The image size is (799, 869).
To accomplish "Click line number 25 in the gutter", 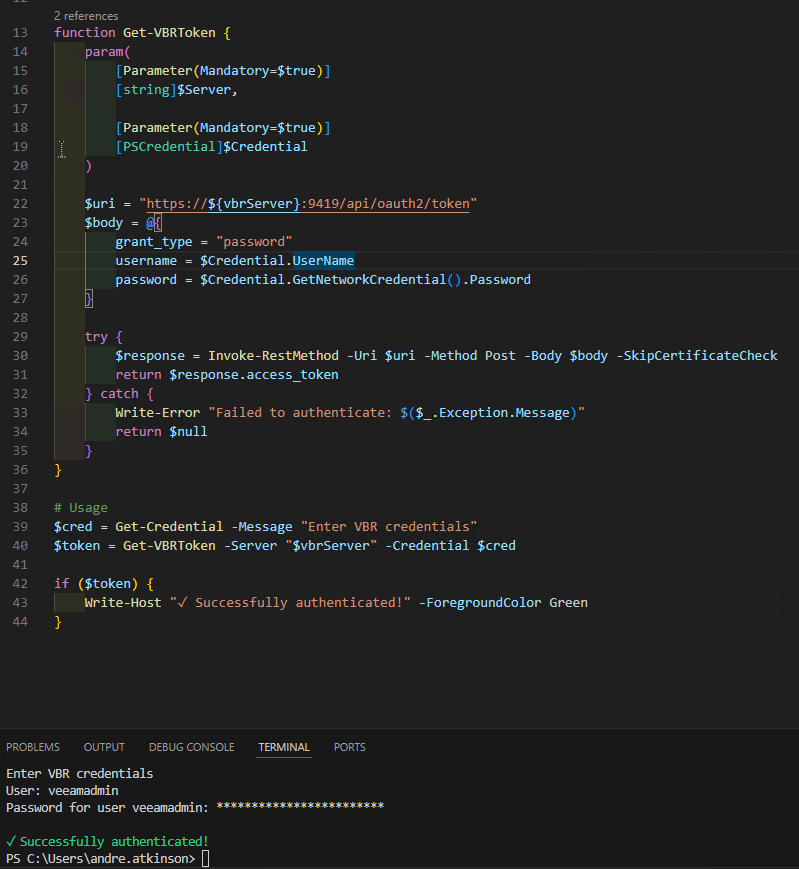I will tap(22, 261).
